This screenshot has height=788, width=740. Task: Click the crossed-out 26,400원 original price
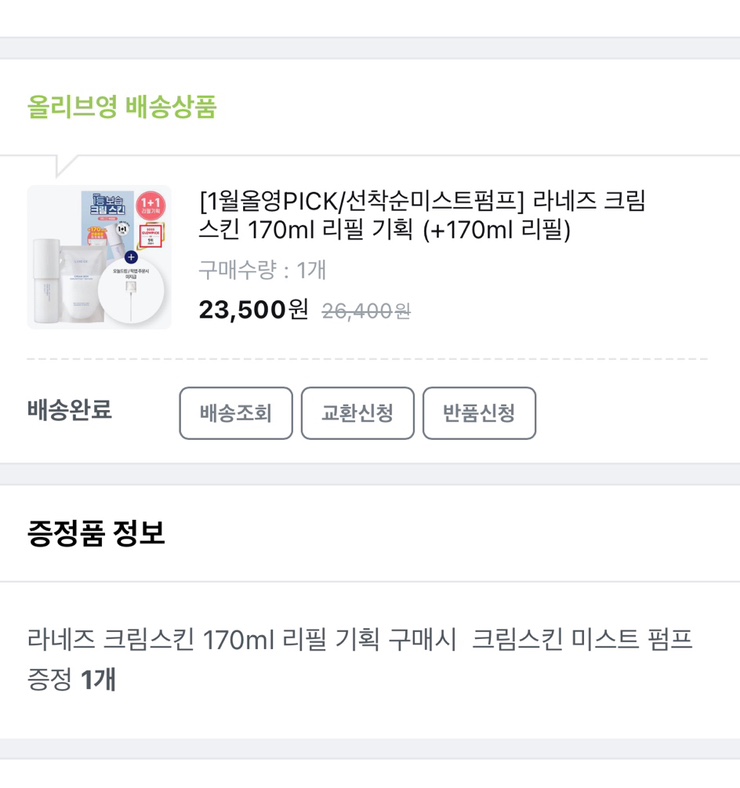tap(366, 311)
